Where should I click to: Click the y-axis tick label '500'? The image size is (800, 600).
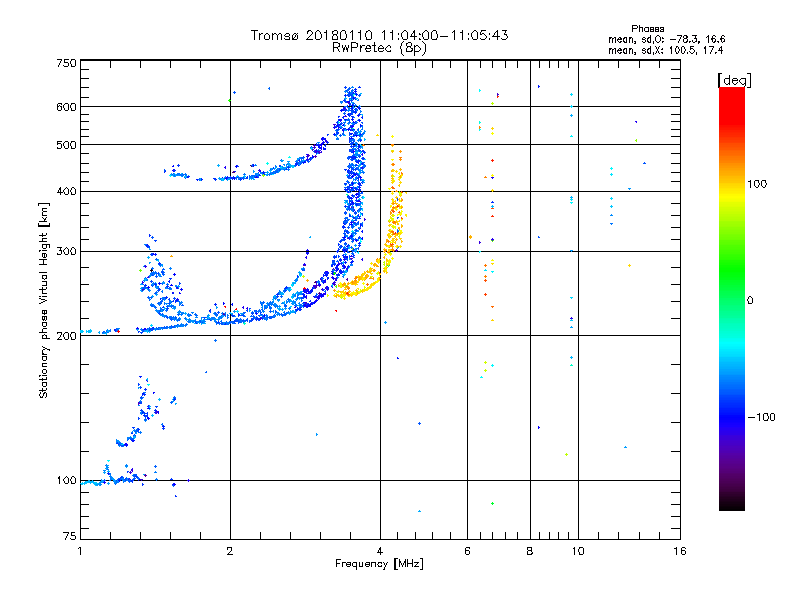66,145
